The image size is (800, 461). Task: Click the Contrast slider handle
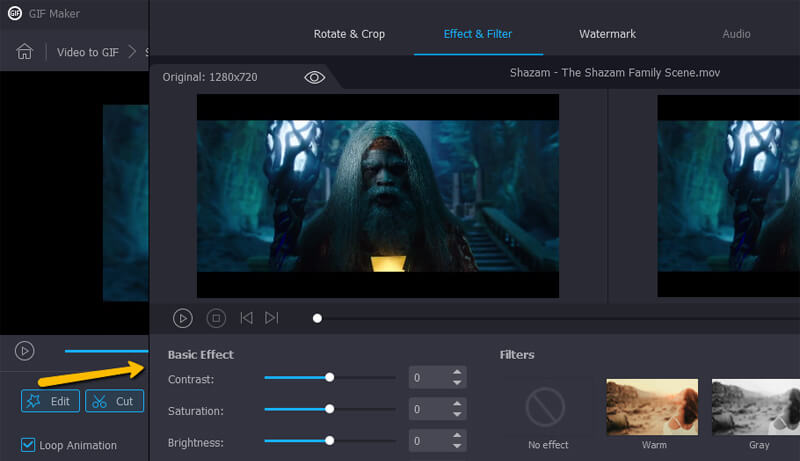[330, 377]
